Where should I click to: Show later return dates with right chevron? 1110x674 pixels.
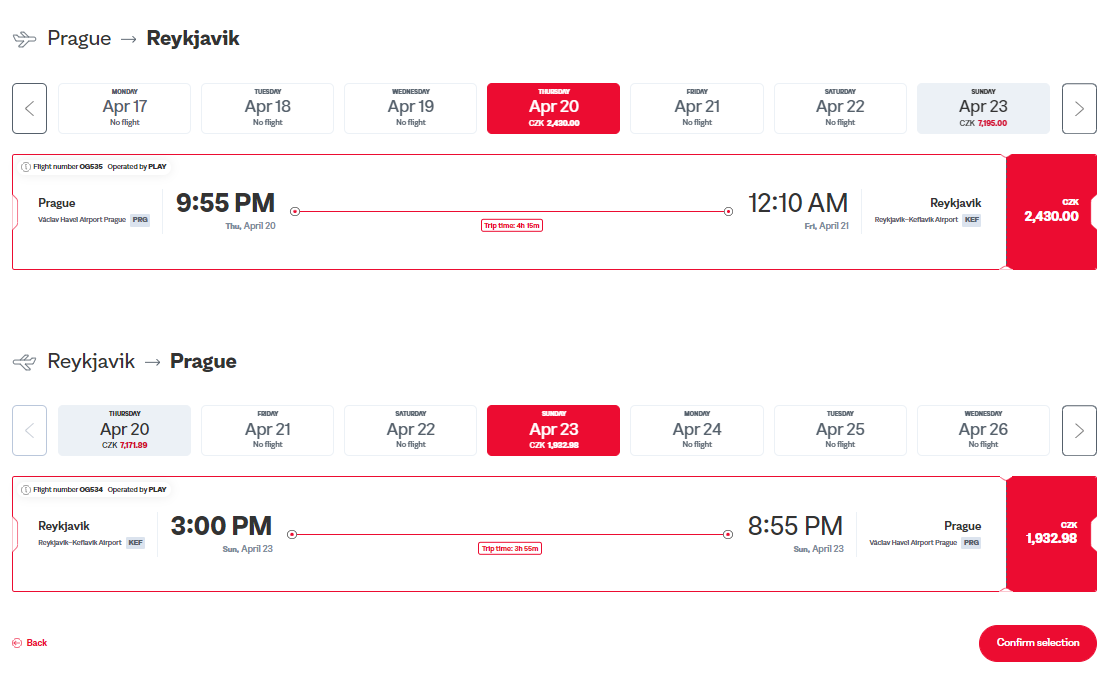1079,430
